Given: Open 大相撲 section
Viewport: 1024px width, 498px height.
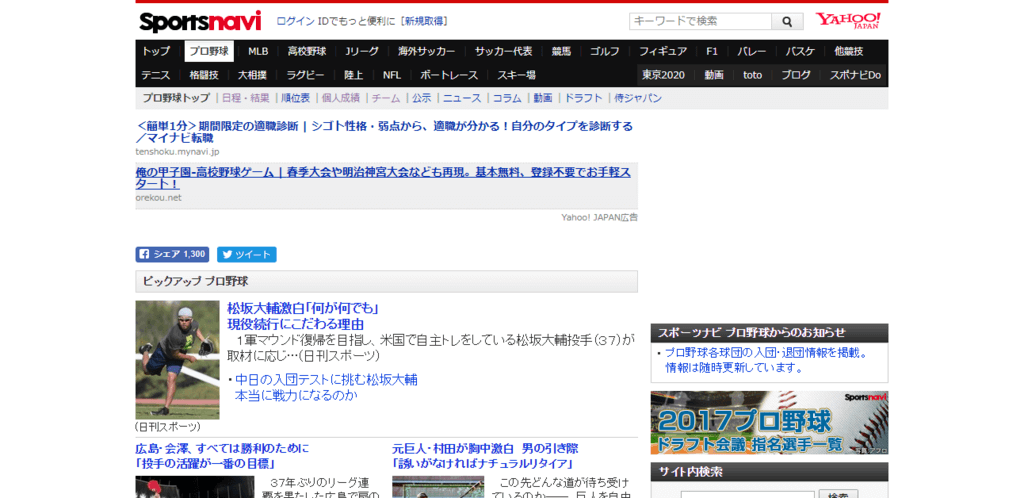Looking at the screenshot, I should (x=252, y=75).
